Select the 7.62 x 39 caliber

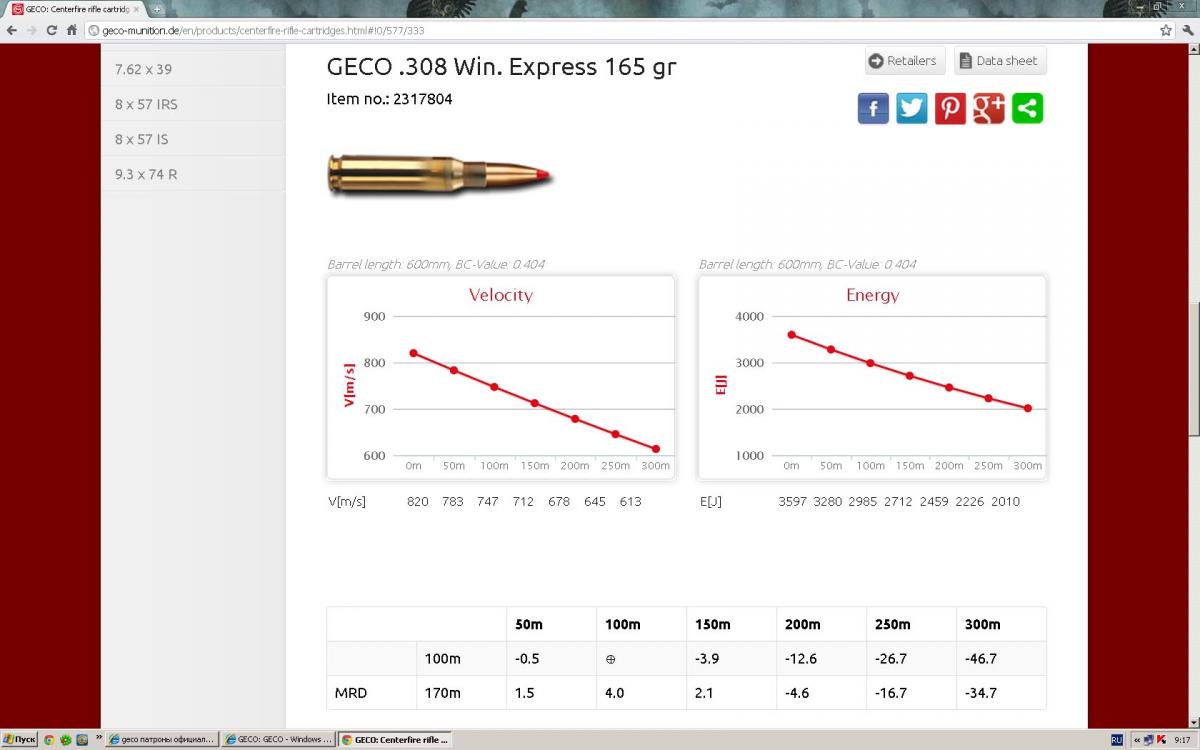tap(143, 69)
